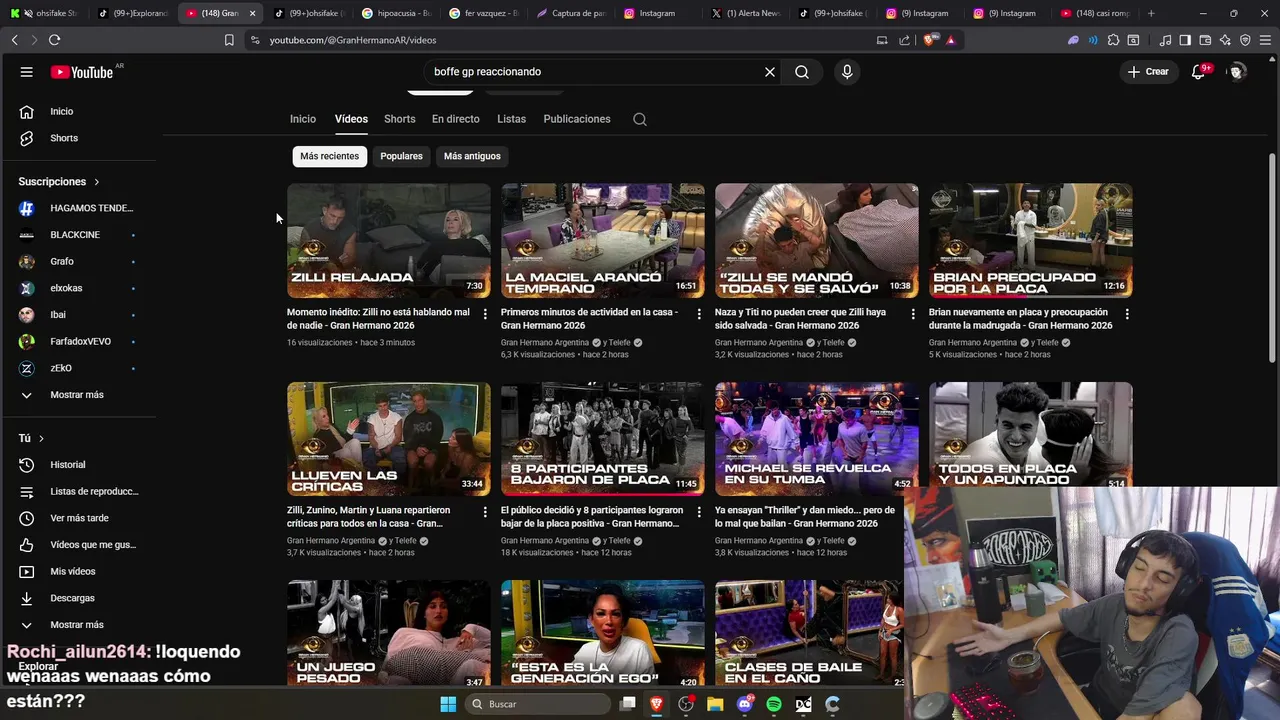Viewport: 1280px width, 720px height.
Task: Open the Brave Shields lion icon
Action: (929, 40)
